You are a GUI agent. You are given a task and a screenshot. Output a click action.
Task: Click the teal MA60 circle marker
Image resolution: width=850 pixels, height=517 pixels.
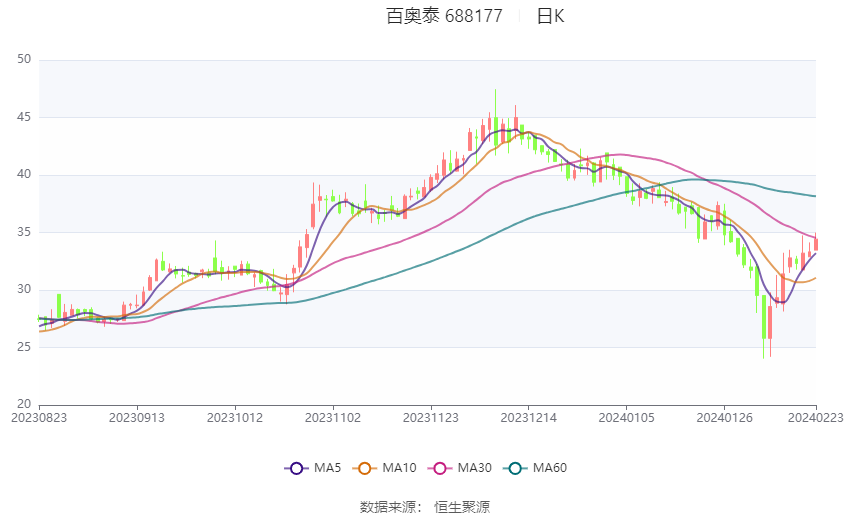[515, 468]
